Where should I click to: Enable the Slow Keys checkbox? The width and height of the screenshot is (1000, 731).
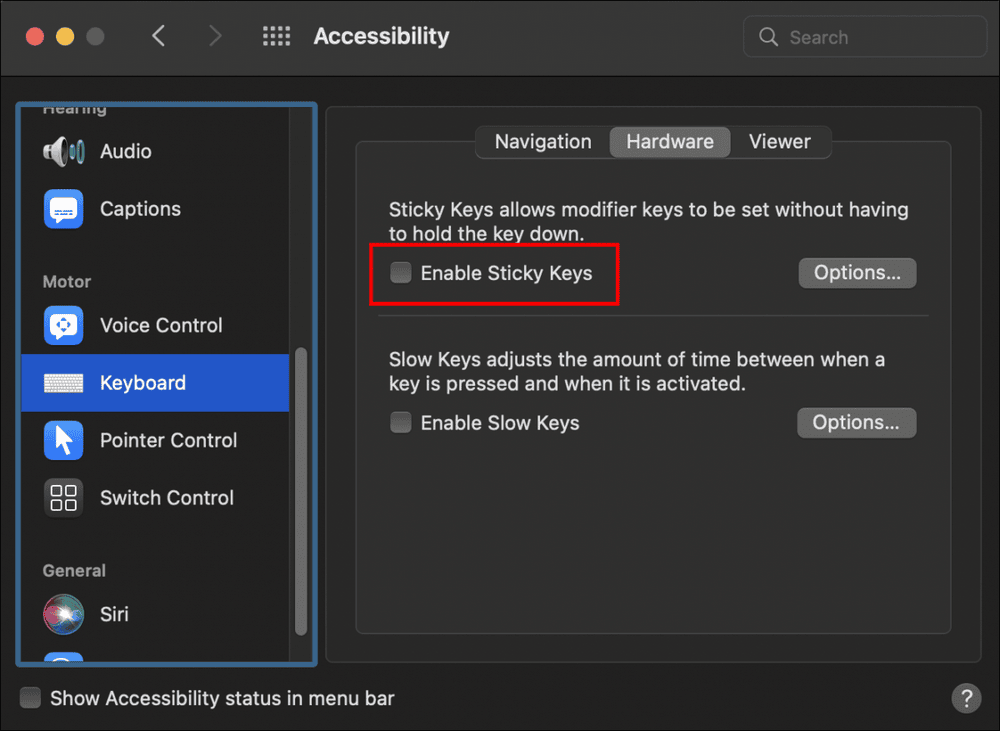click(401, 423)
